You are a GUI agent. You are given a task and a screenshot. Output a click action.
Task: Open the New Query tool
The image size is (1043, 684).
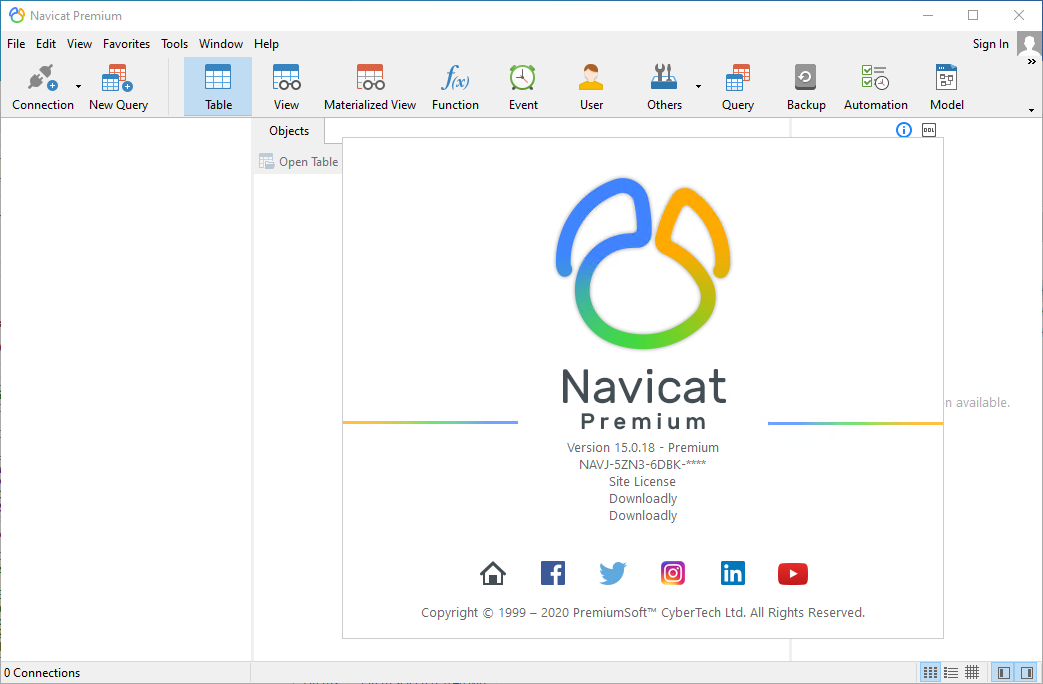pyautogui.click(x=117, y=86)
